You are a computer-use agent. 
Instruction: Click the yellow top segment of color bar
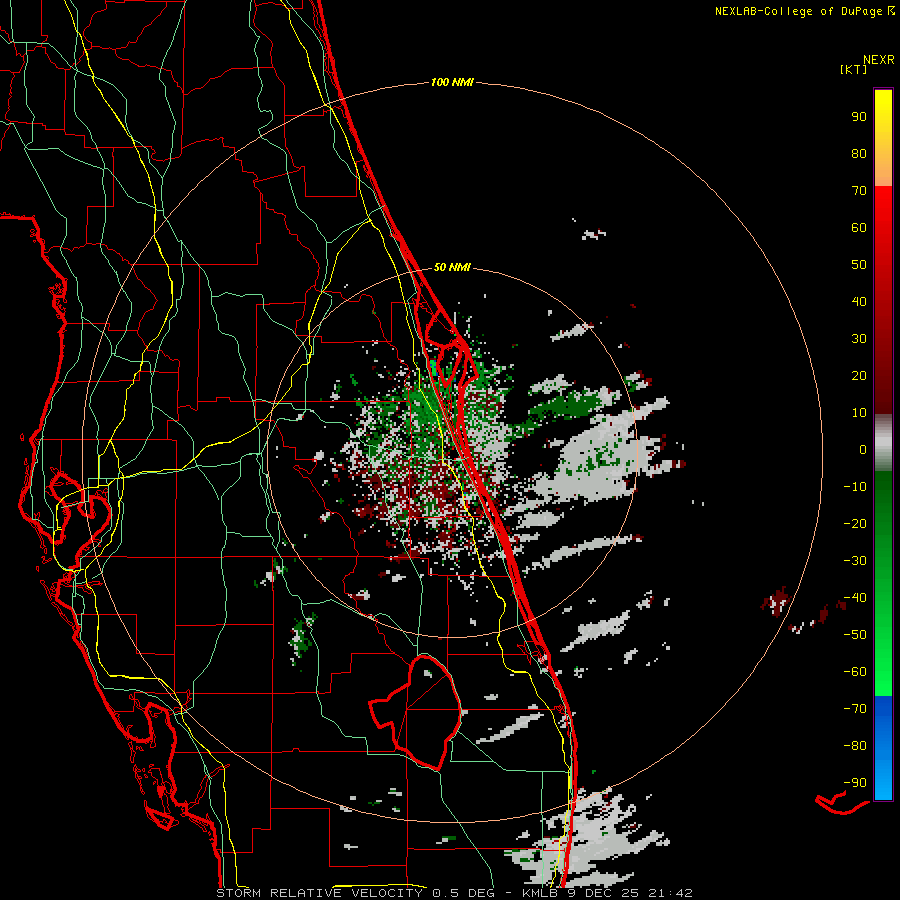tap(883, 138)
